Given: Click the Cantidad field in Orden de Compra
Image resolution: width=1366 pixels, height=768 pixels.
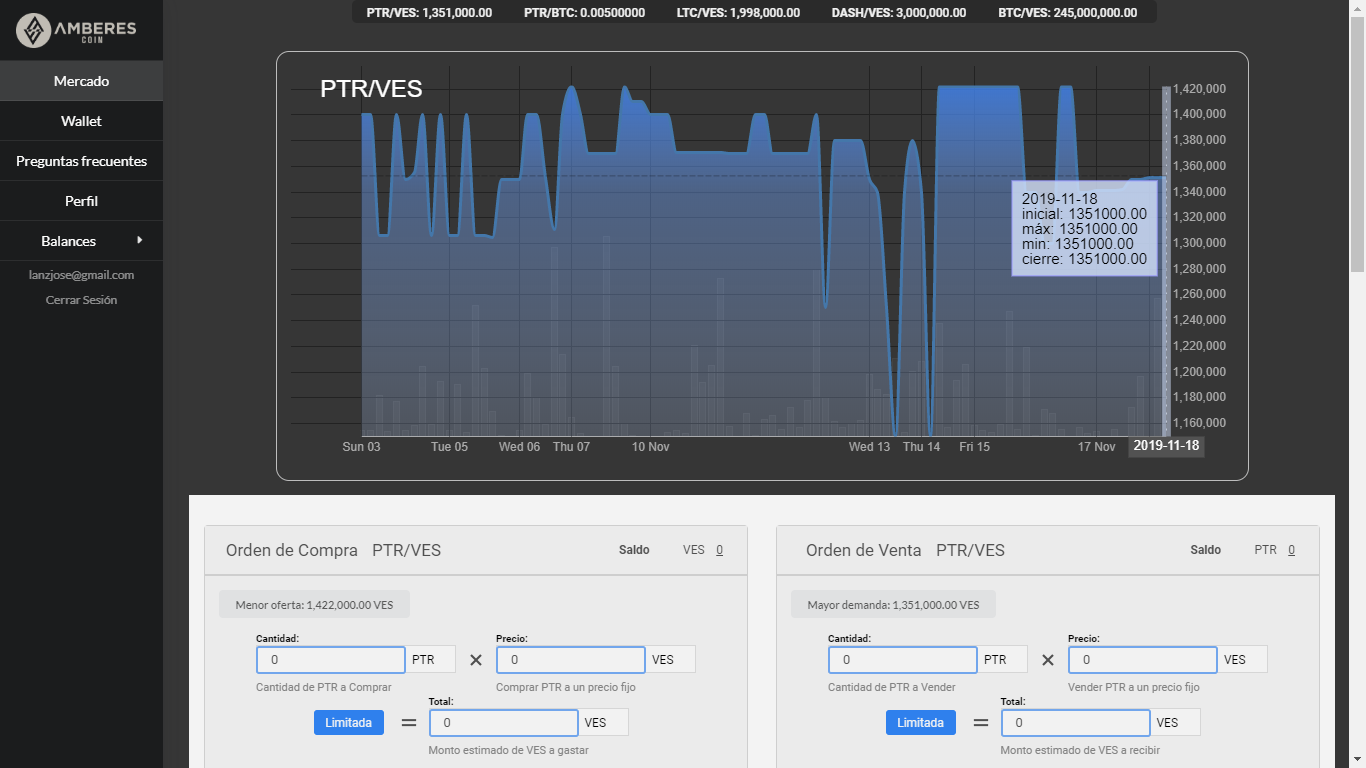Looking at the screenshot, I should [x=331, y=660].
